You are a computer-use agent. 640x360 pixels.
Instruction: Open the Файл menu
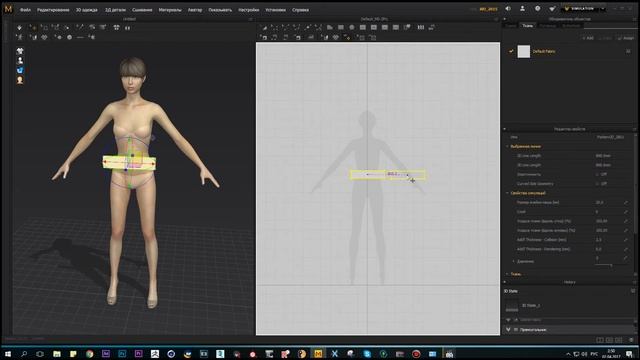click(x=25, y=10)
